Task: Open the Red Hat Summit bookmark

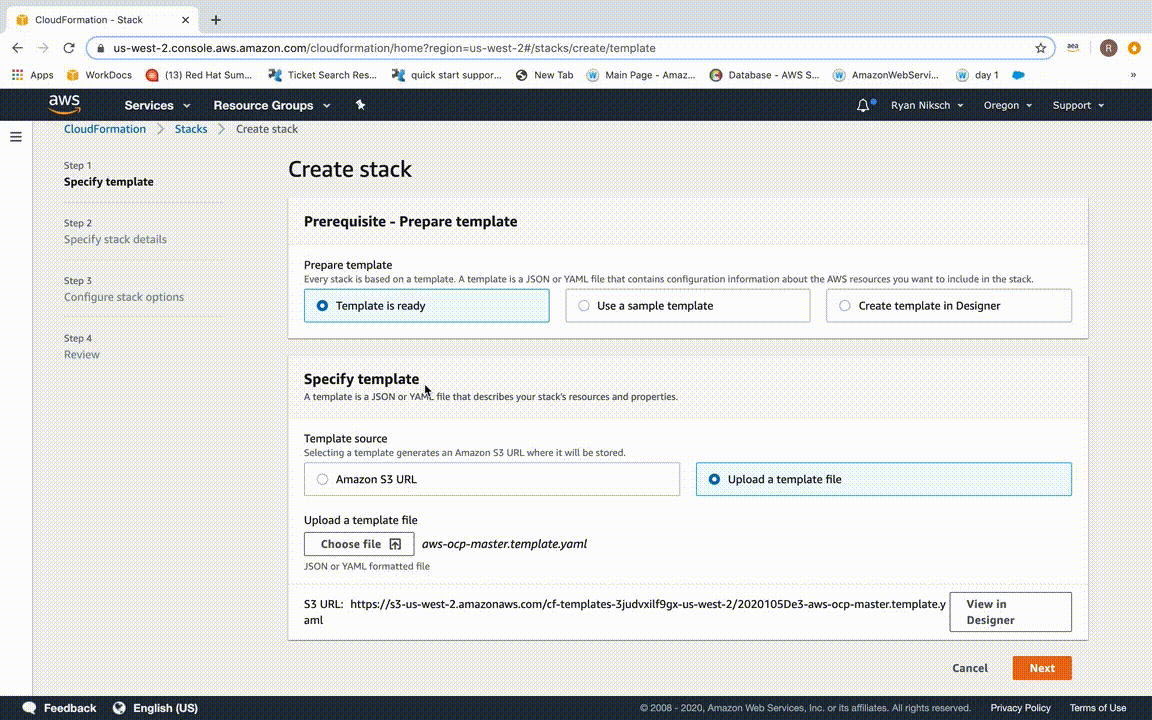Action: tap(198, 75)
